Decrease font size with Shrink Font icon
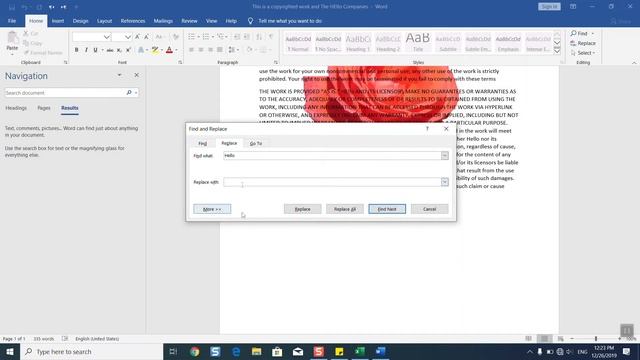Screen dimensions: 640x360 (147, 37)
